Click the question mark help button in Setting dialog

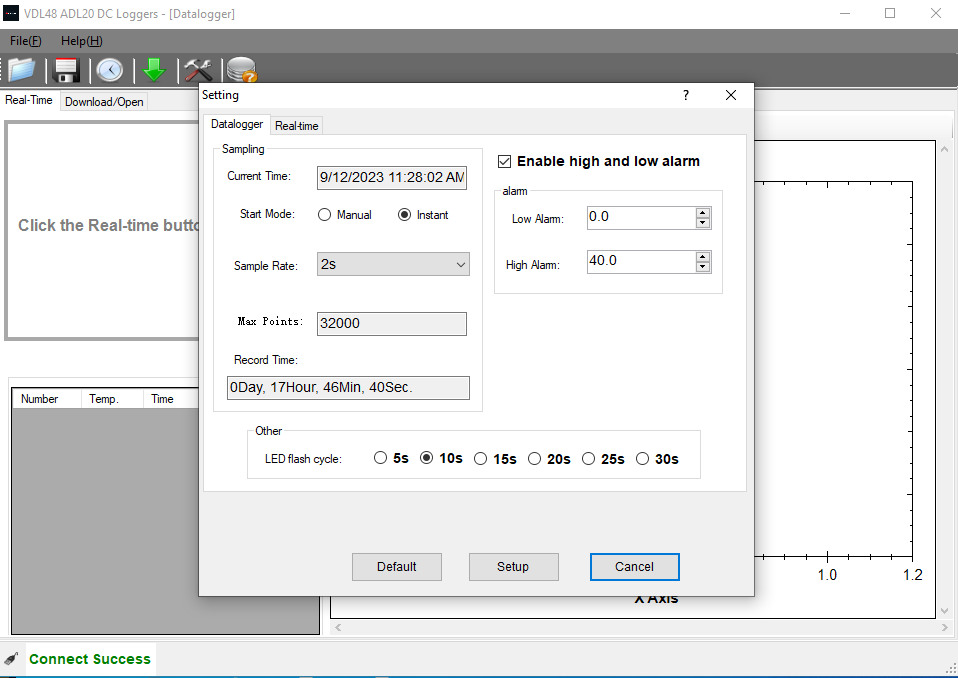(x=686, y=95)
